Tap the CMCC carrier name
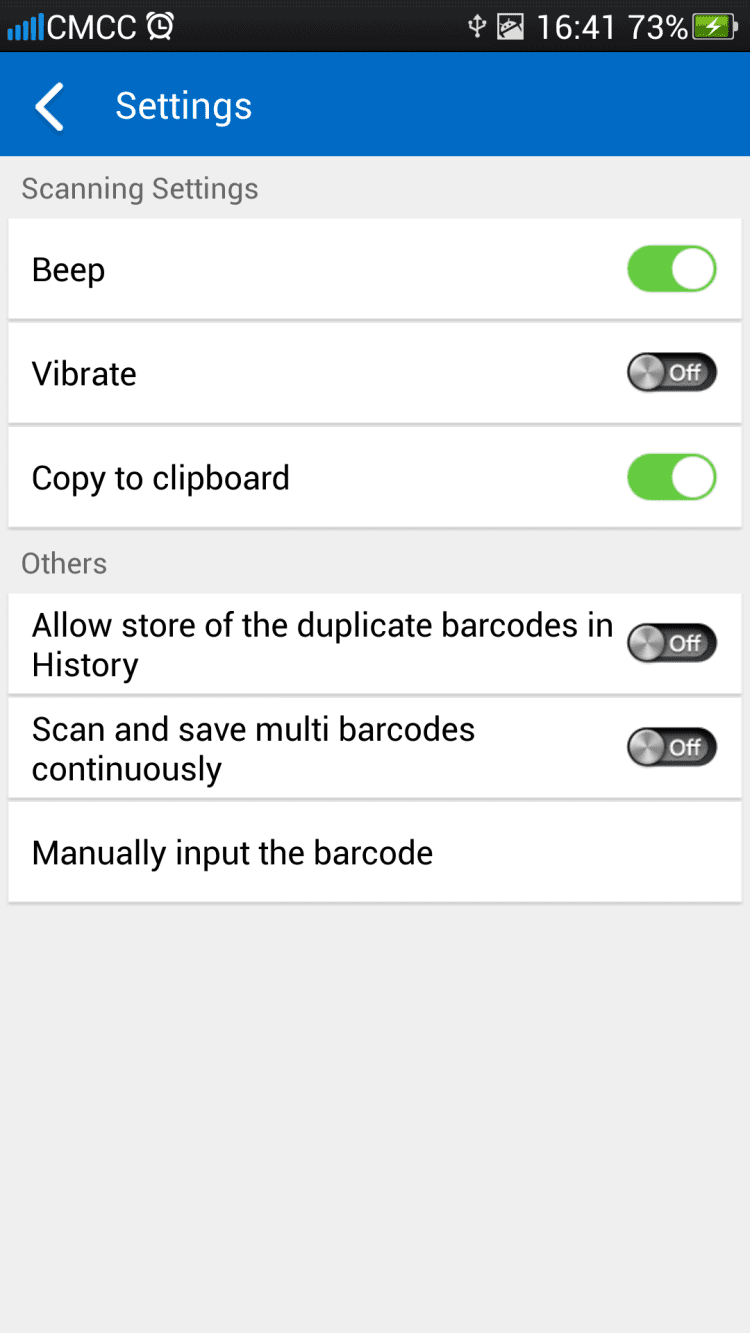Image resolution: width=750 pixels, height=1333 pixels. coord(91,27)
